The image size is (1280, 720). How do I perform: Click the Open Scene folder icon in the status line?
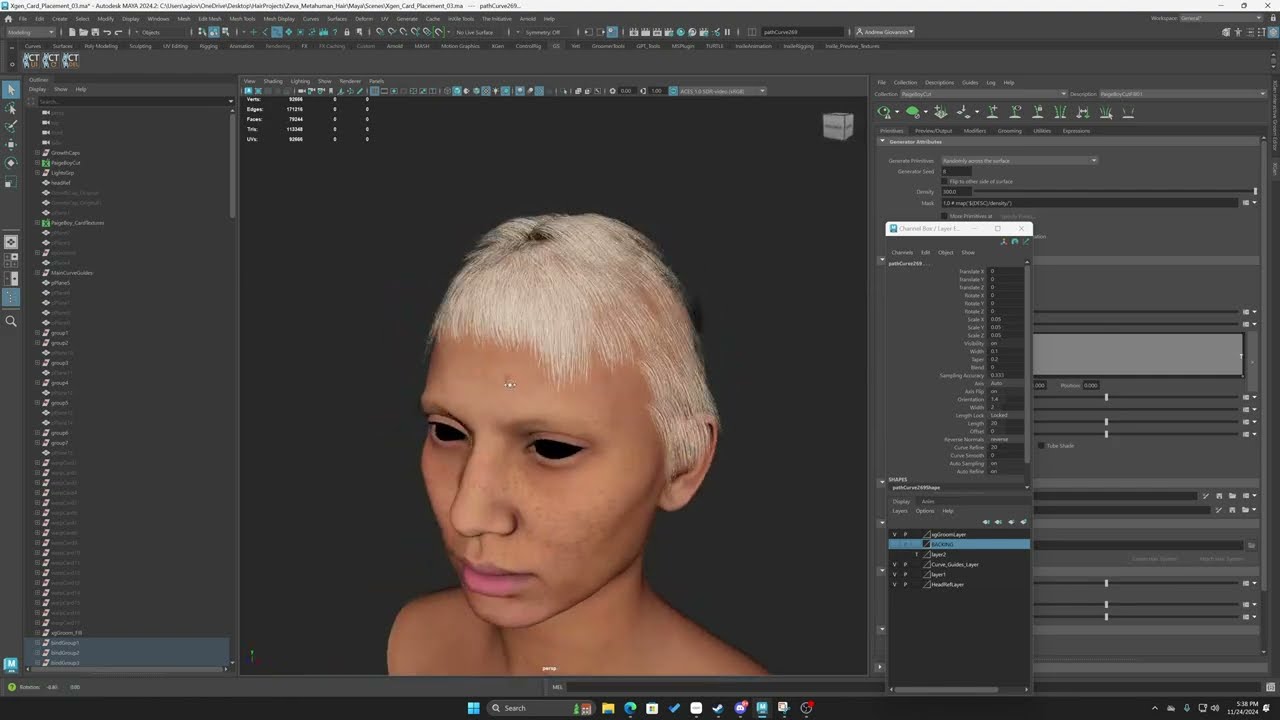[x=84, y=32]
